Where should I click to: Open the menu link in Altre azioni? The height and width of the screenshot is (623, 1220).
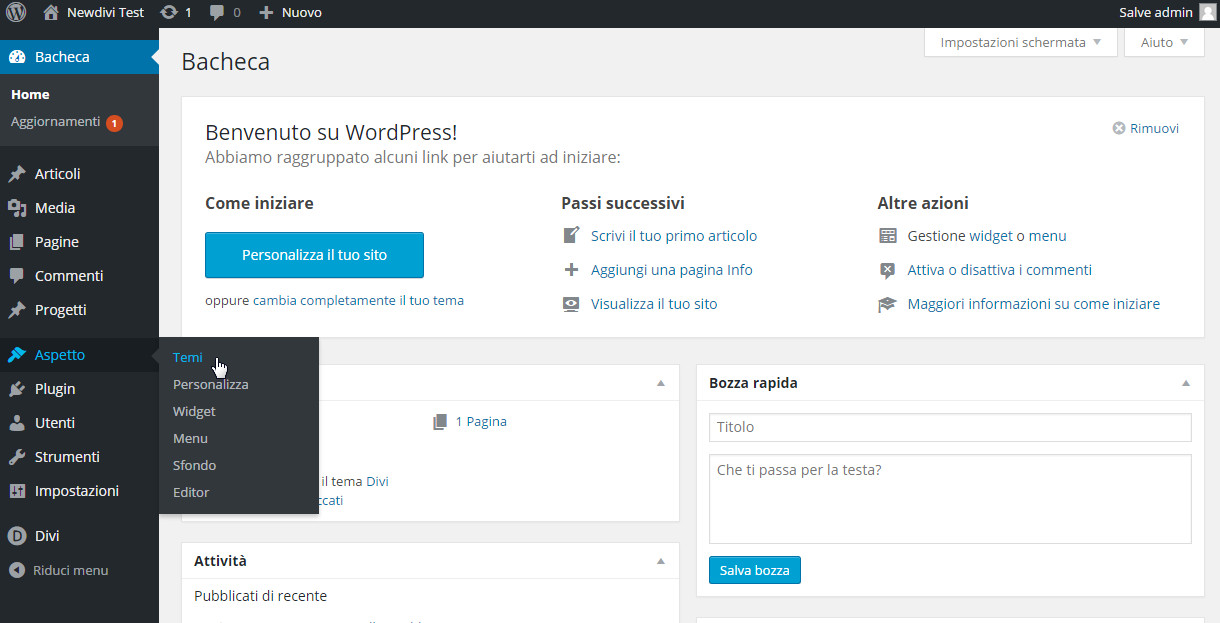1048,236
